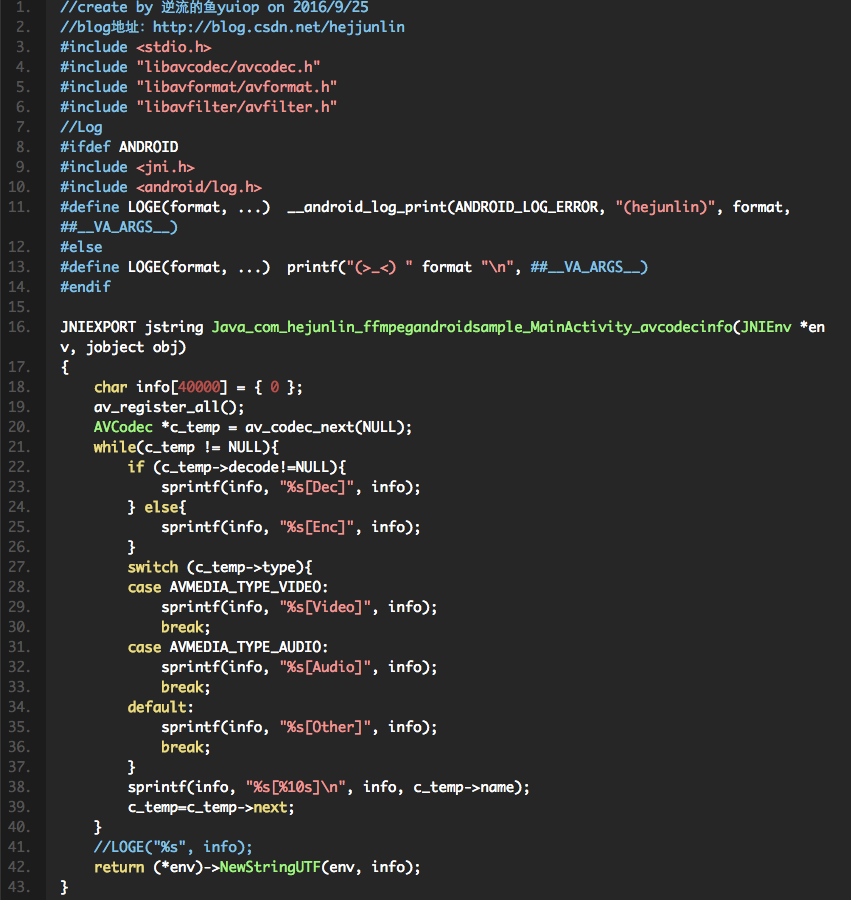The height and width of the screenshot is (901, 851).
Task: Click '<android/log.h>' include
Action: (199, 187)
